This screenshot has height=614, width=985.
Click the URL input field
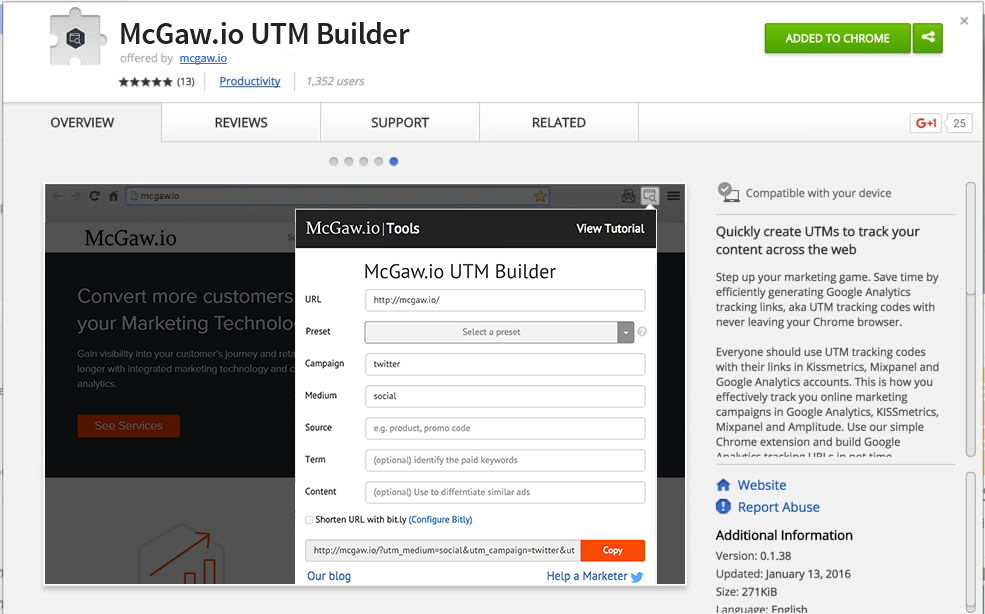pyautogui.click(x=505, y=300)
